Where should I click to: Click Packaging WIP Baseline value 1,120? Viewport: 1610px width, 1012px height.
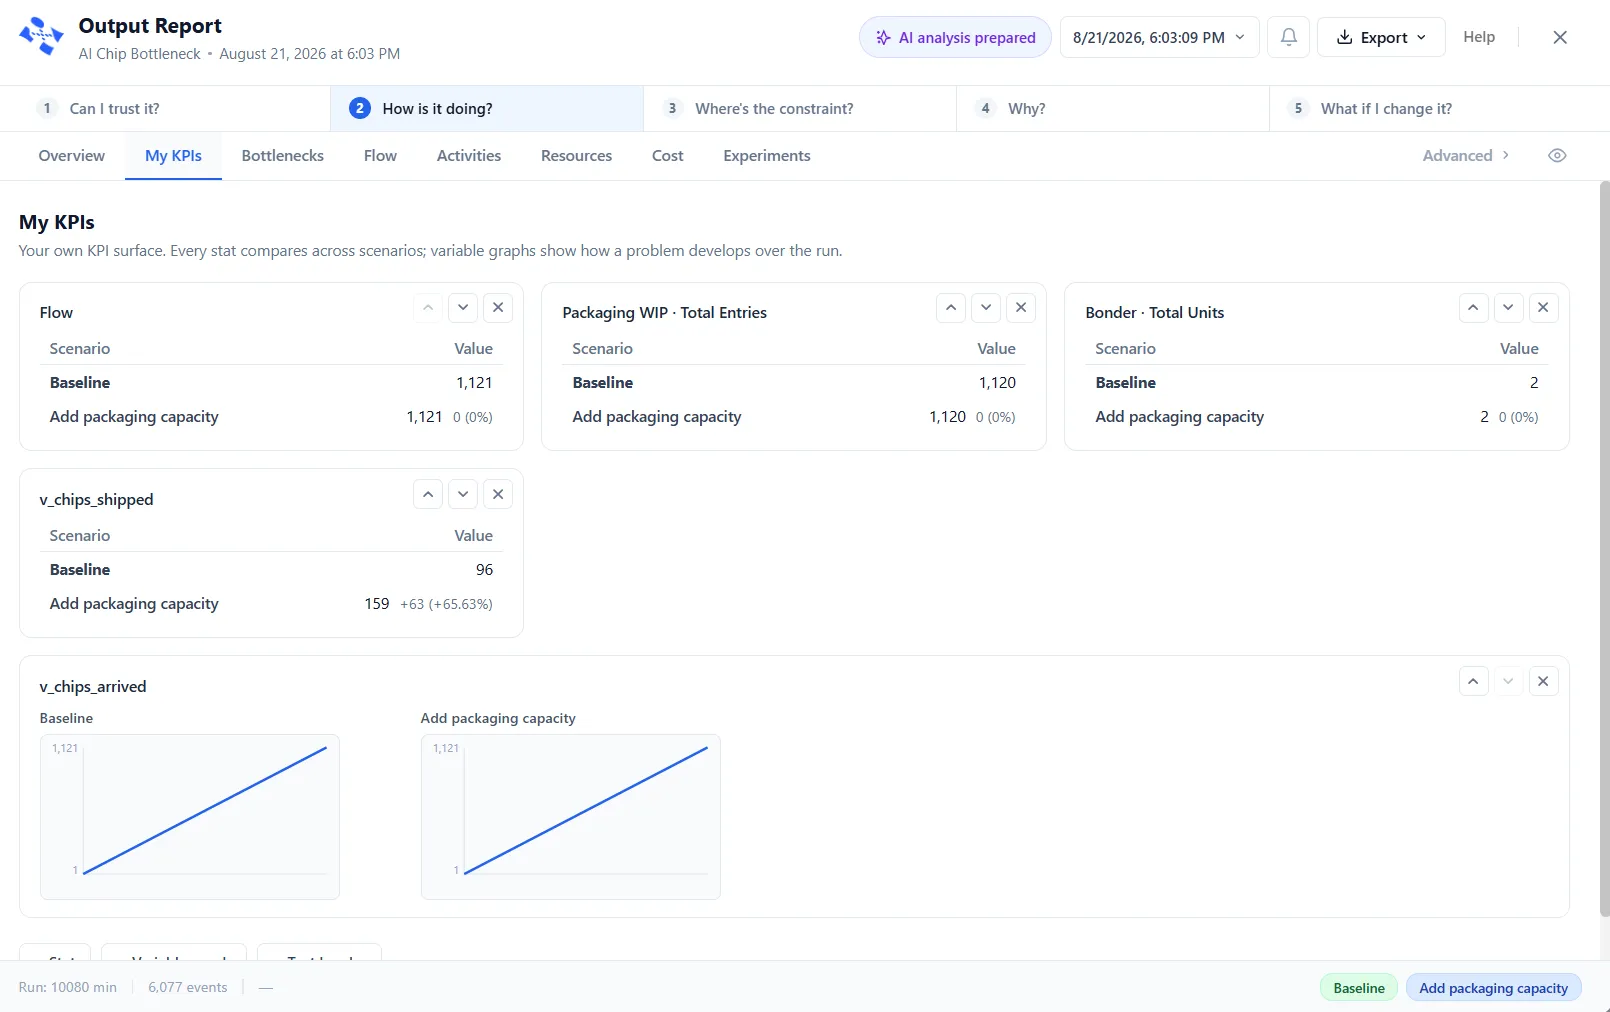997,382
